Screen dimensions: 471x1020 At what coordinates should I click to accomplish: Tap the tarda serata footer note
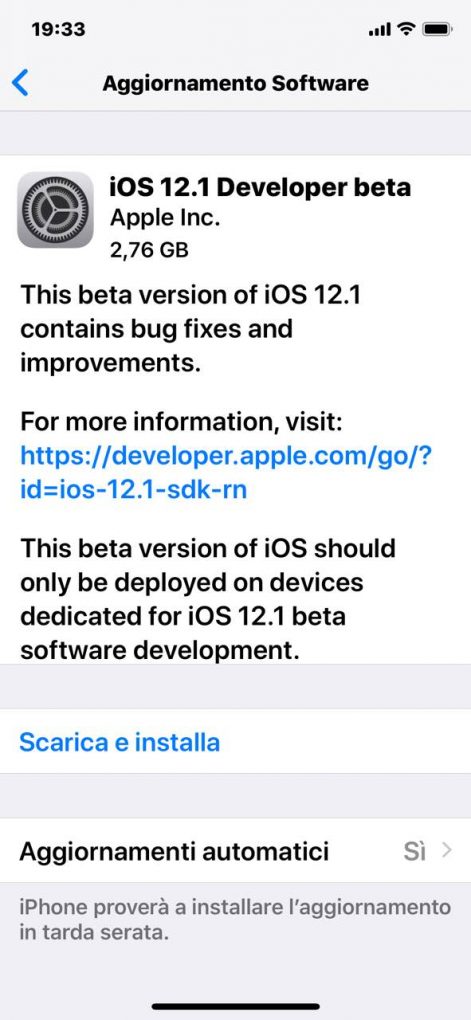(x=235, y=920)
